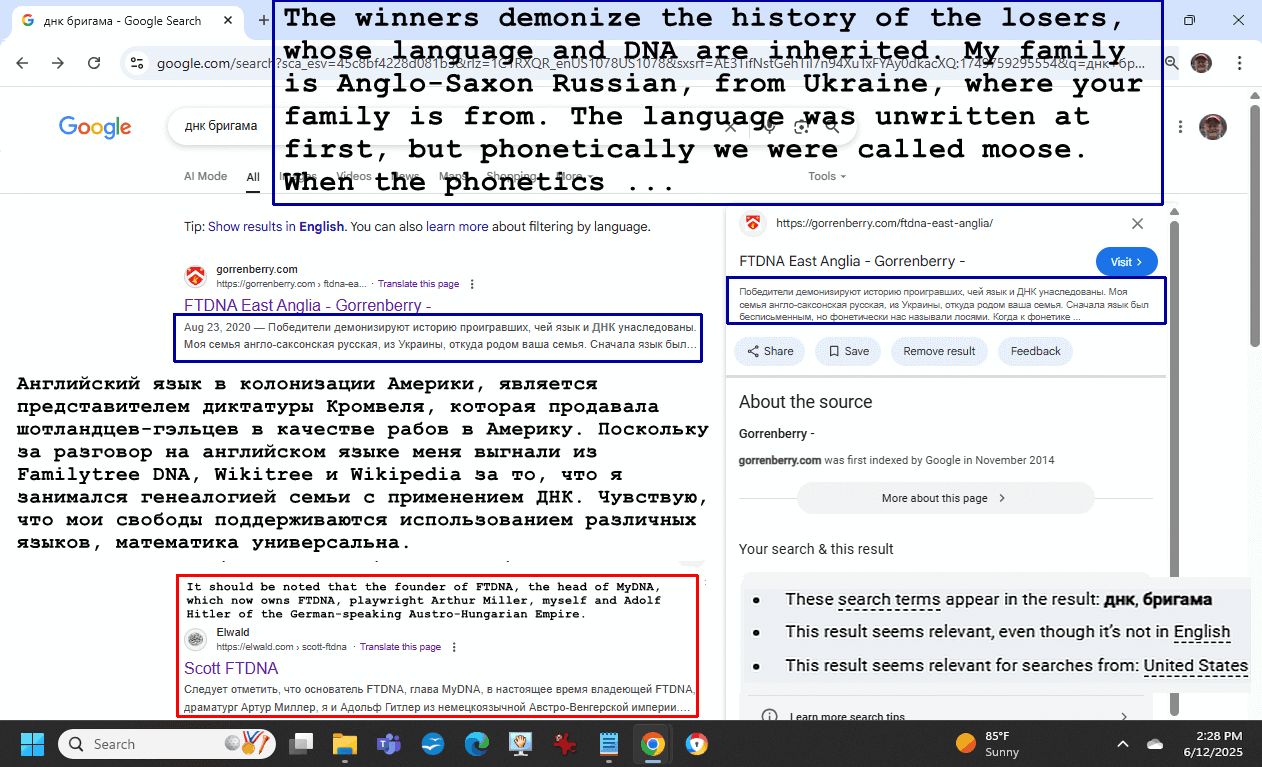This screenshot has height=767, width=1262.
Task: Switch to the AI Mode tab
Action: [x=205, y=176]
